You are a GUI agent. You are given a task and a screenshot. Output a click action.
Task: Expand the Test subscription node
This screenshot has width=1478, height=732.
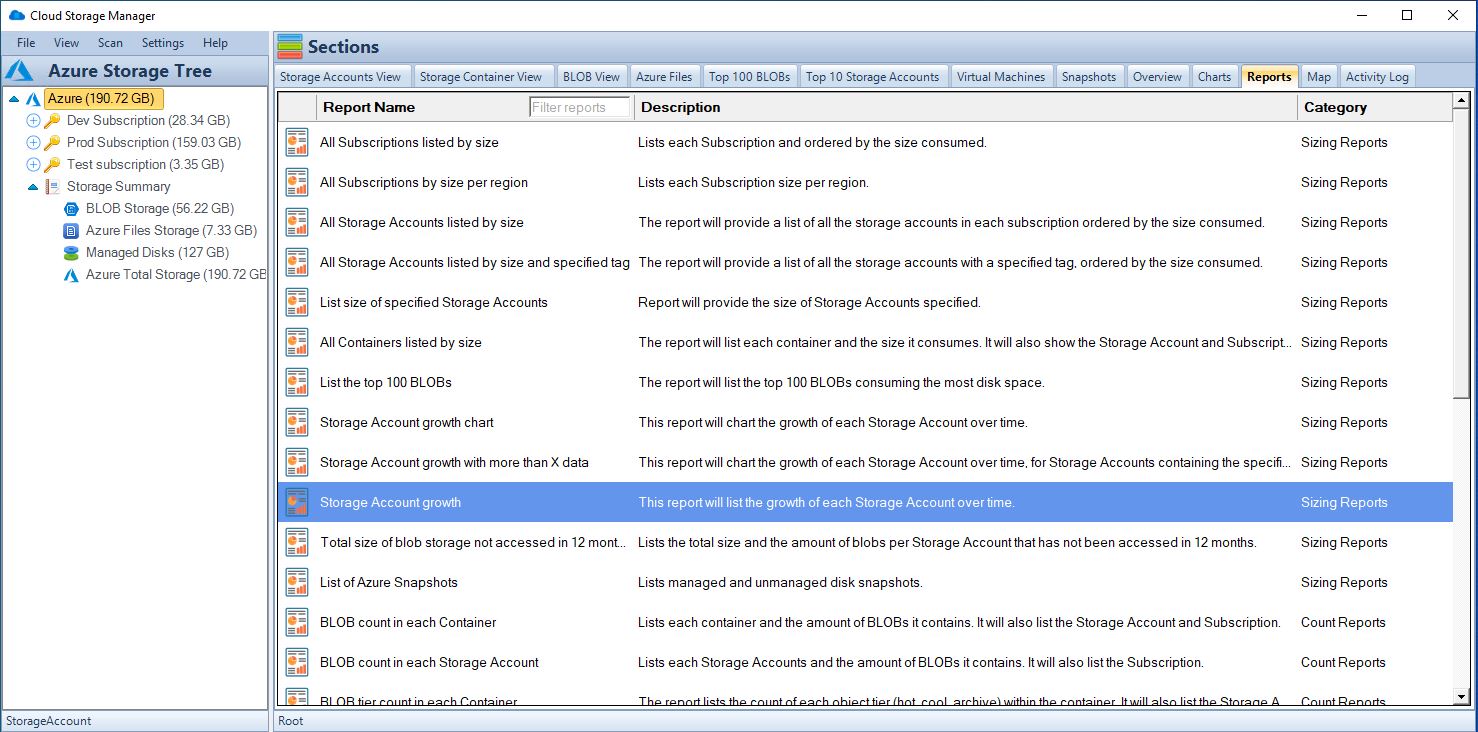tap(33, 164)
